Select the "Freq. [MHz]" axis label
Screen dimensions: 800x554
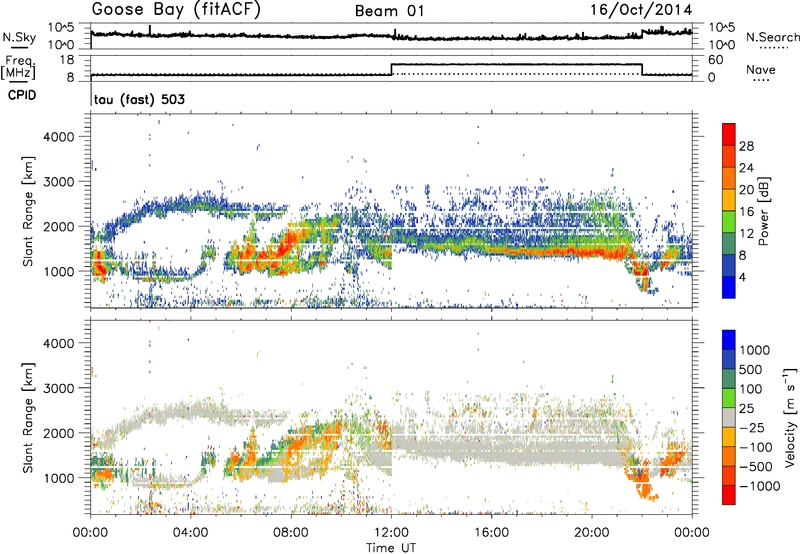click(x=18, y=68)
